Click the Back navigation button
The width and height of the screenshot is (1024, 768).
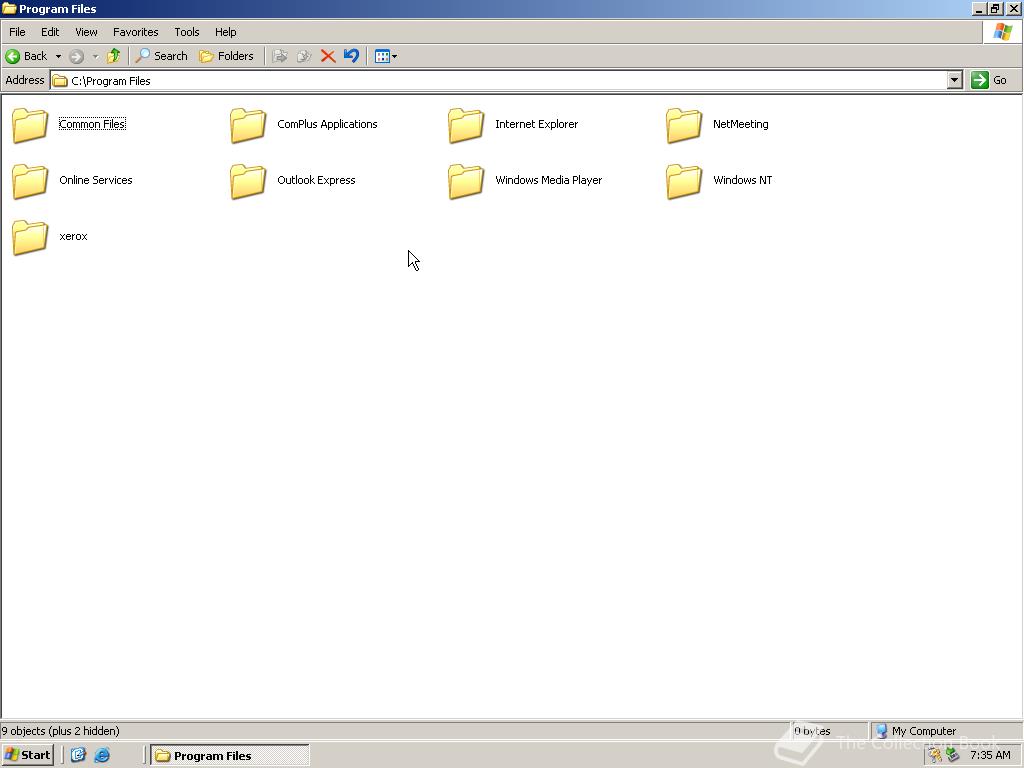26,56
